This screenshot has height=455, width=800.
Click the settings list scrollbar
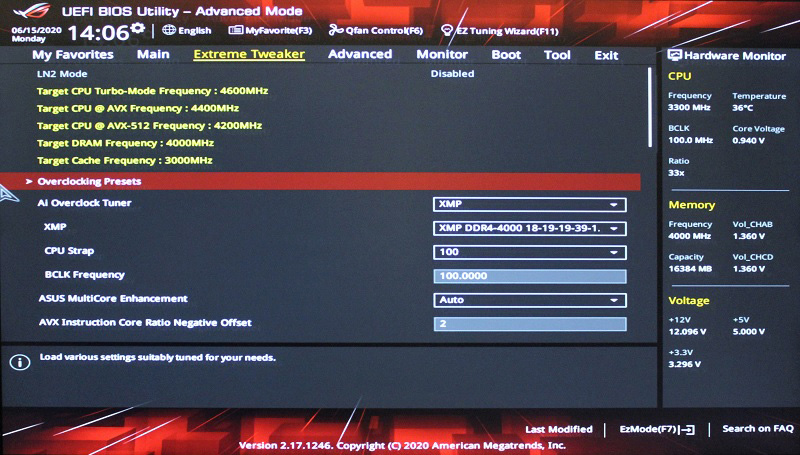pyautogui.click(x=649, y=108)
